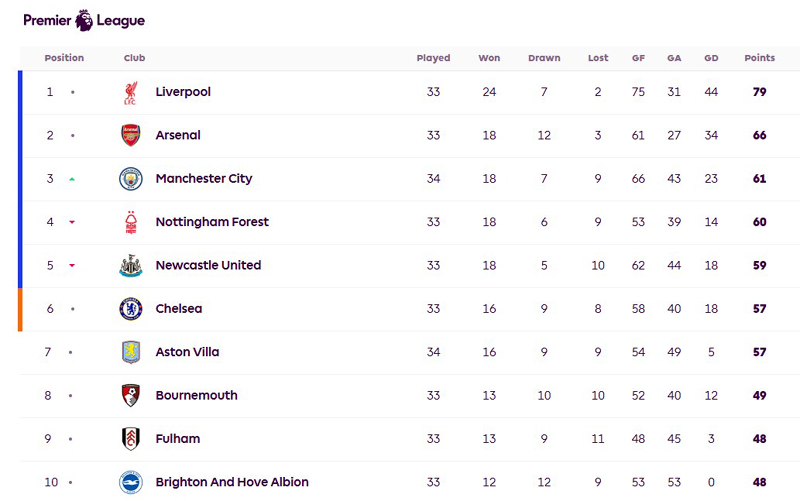This screenshot has height=501, width=800.
Task: Click the Fulham club crest
Action: [131, 439]
